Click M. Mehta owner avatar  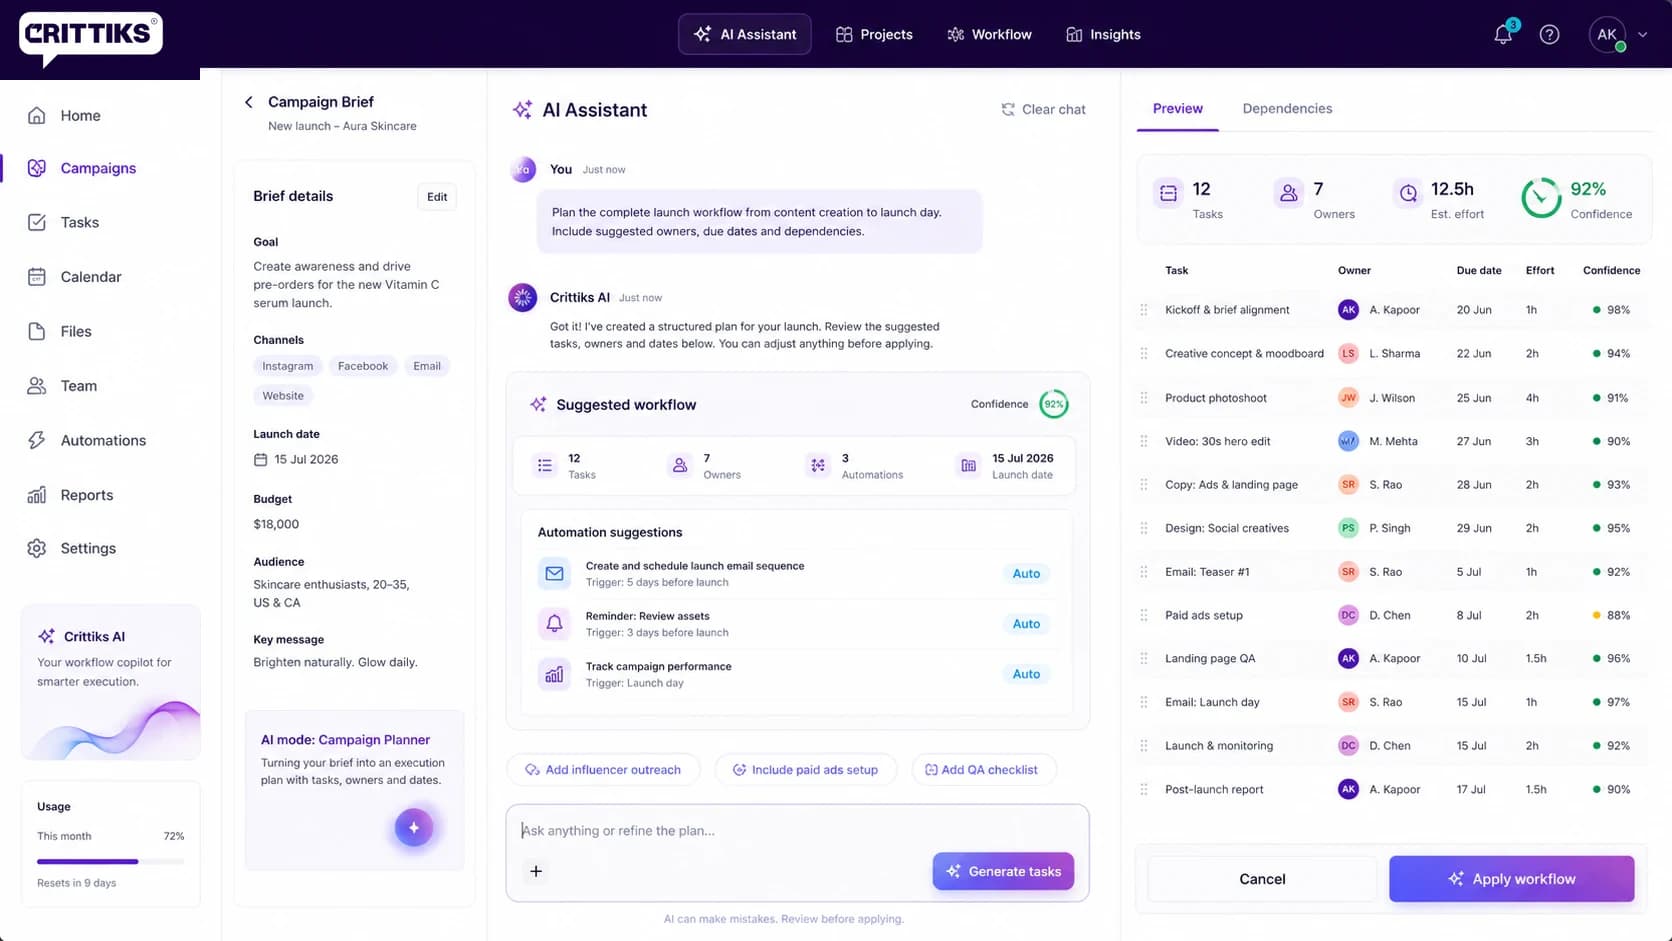tap(1348, 441)
